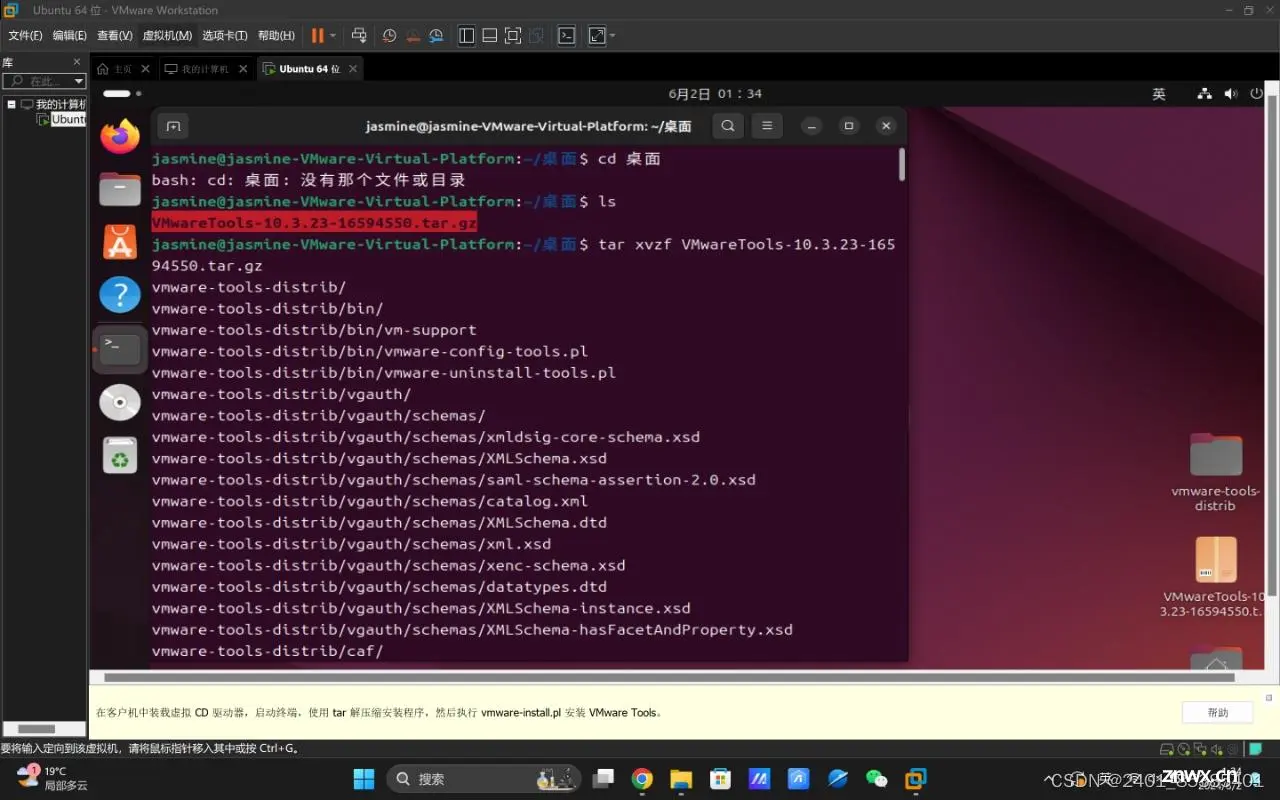Screen dimensions: 1280x800
Task: Click the stretch guest display icon
Action: coord(597,35)
